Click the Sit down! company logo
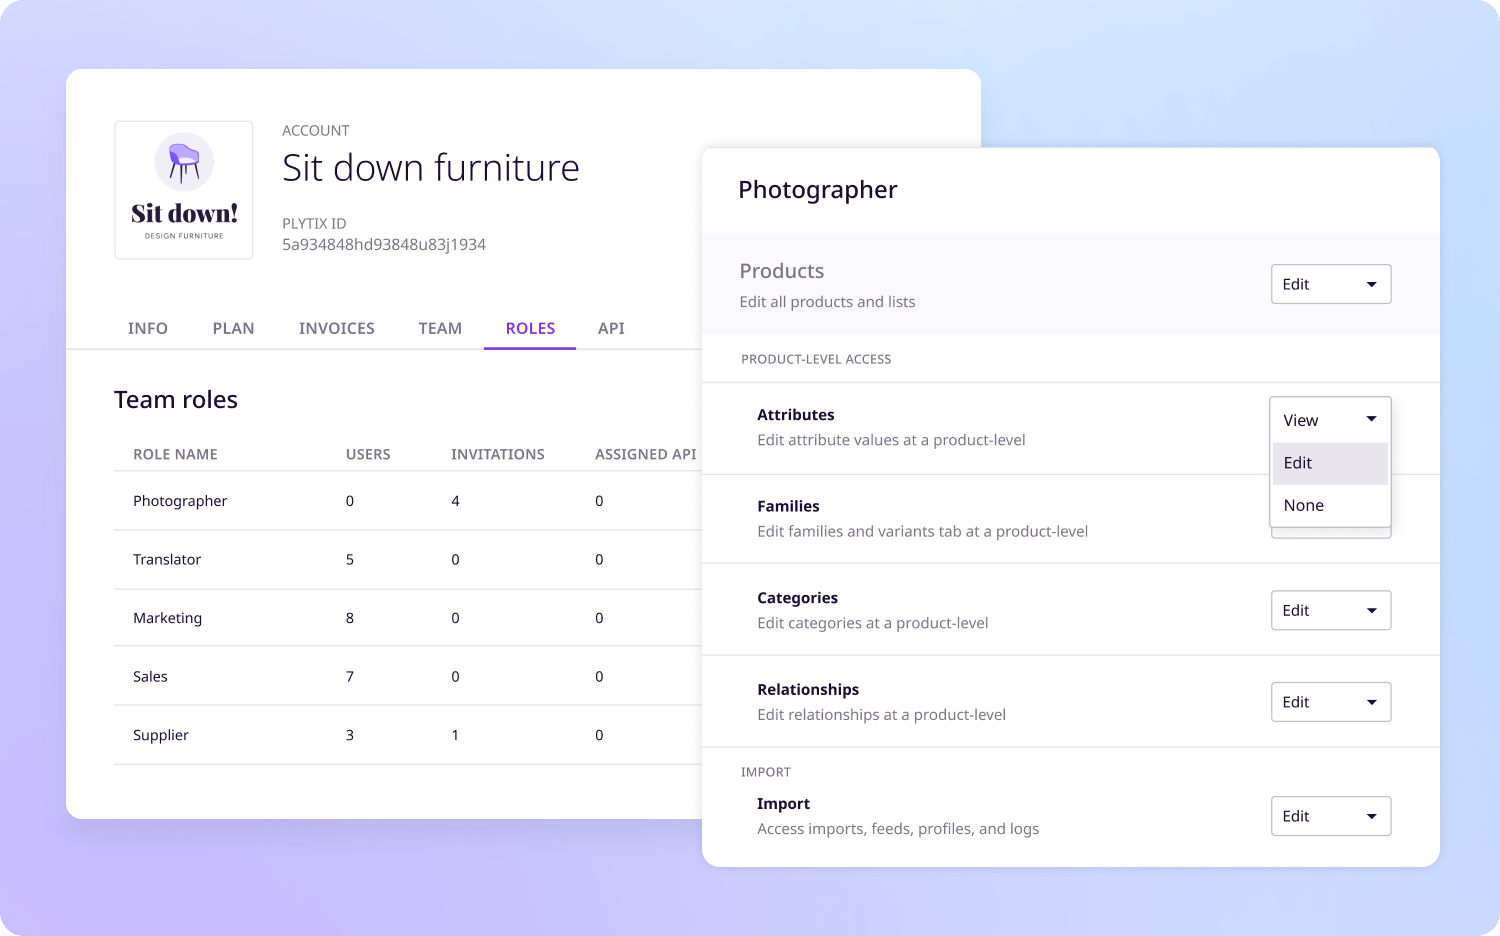Image resolution: width=1500 pixels, height=936 pixels. [184, 190]
